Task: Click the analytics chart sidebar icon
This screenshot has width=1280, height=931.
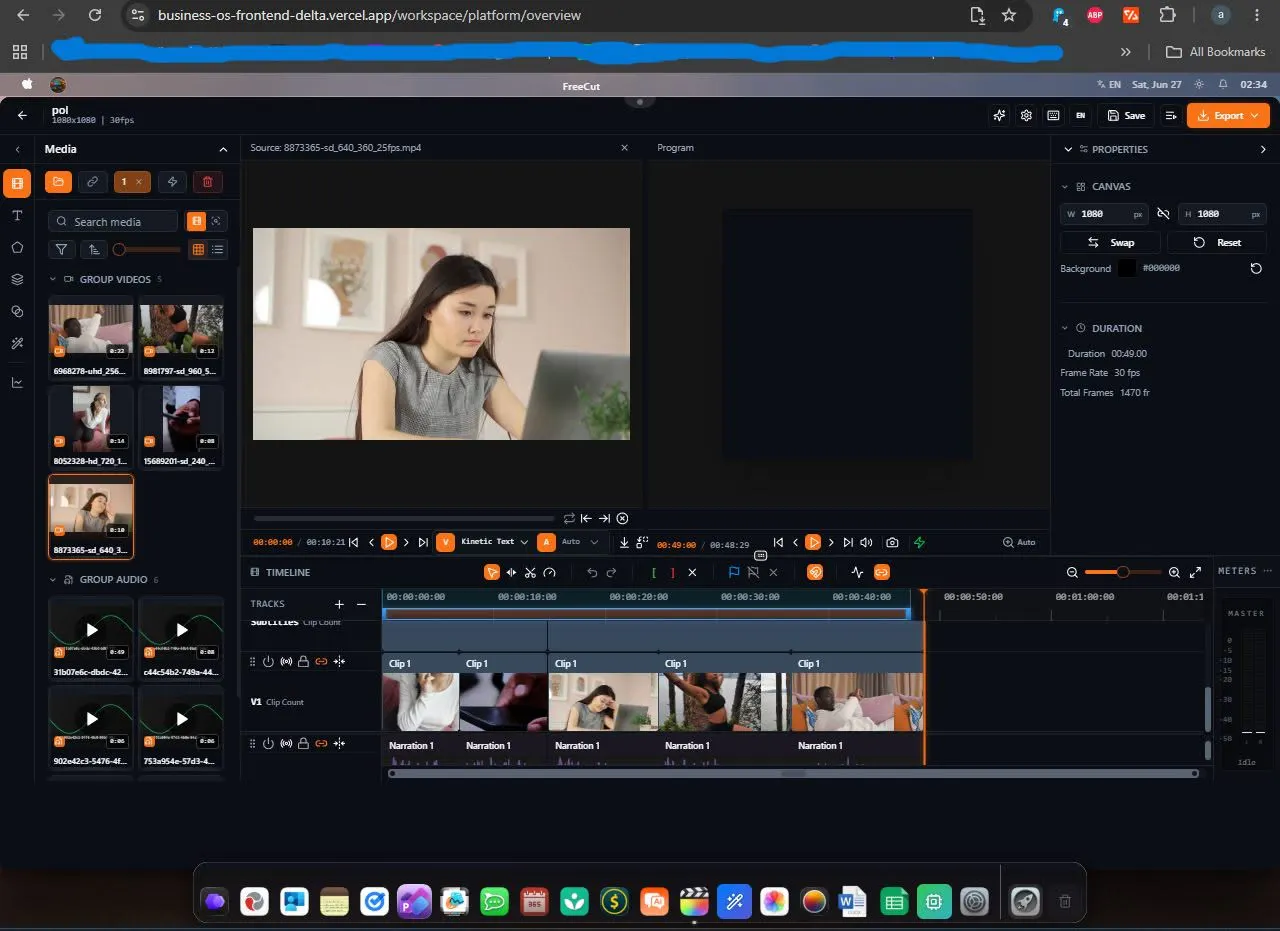Action: click(17, 382)
